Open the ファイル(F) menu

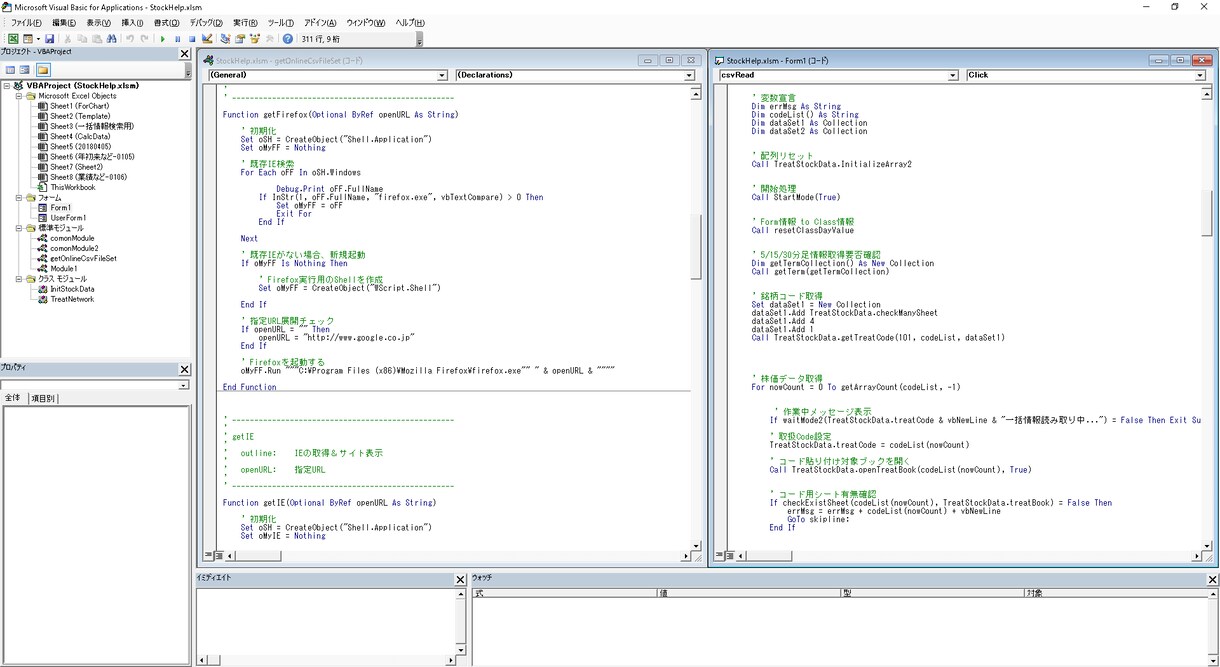(26, 22)
